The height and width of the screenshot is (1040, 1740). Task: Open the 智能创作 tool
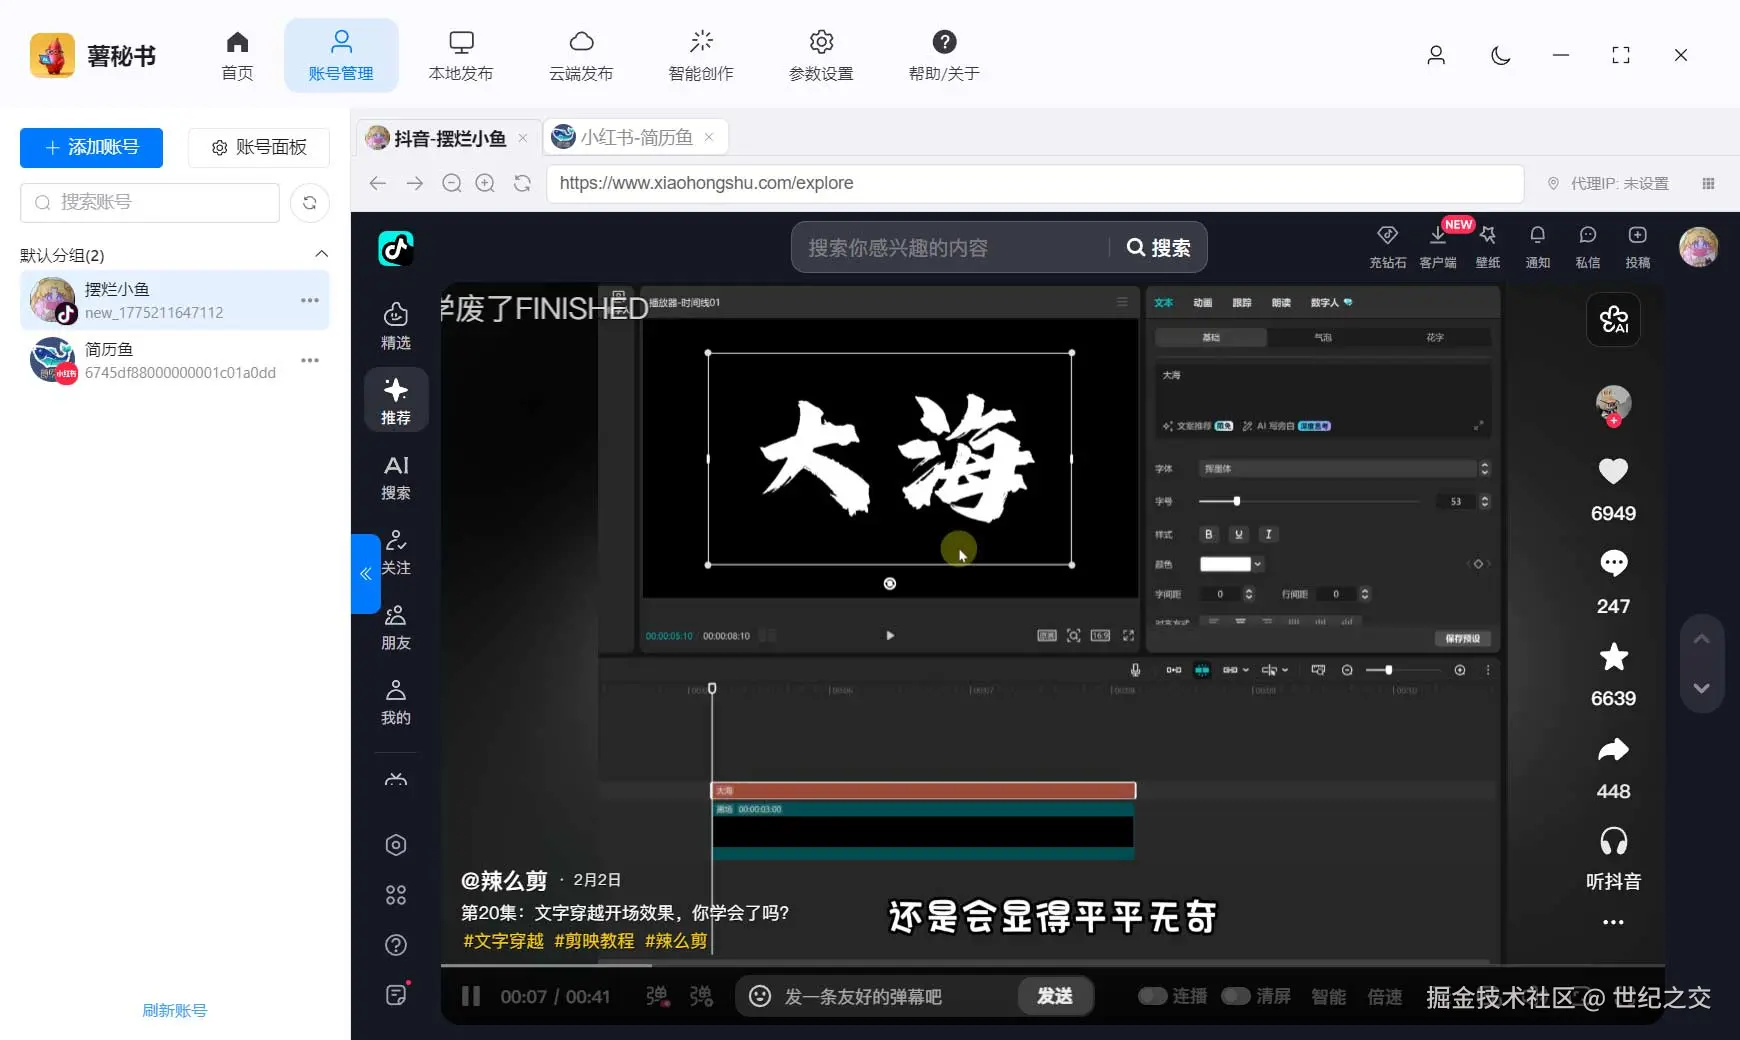700,55
